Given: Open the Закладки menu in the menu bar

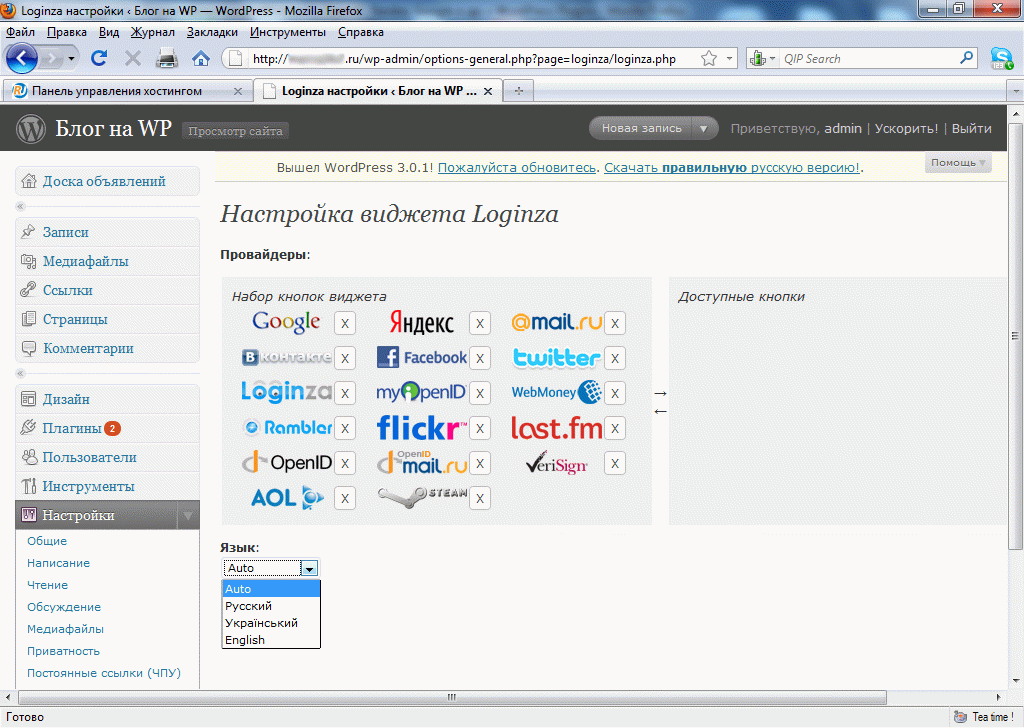Looking at the screenshot, I should 212,32.
